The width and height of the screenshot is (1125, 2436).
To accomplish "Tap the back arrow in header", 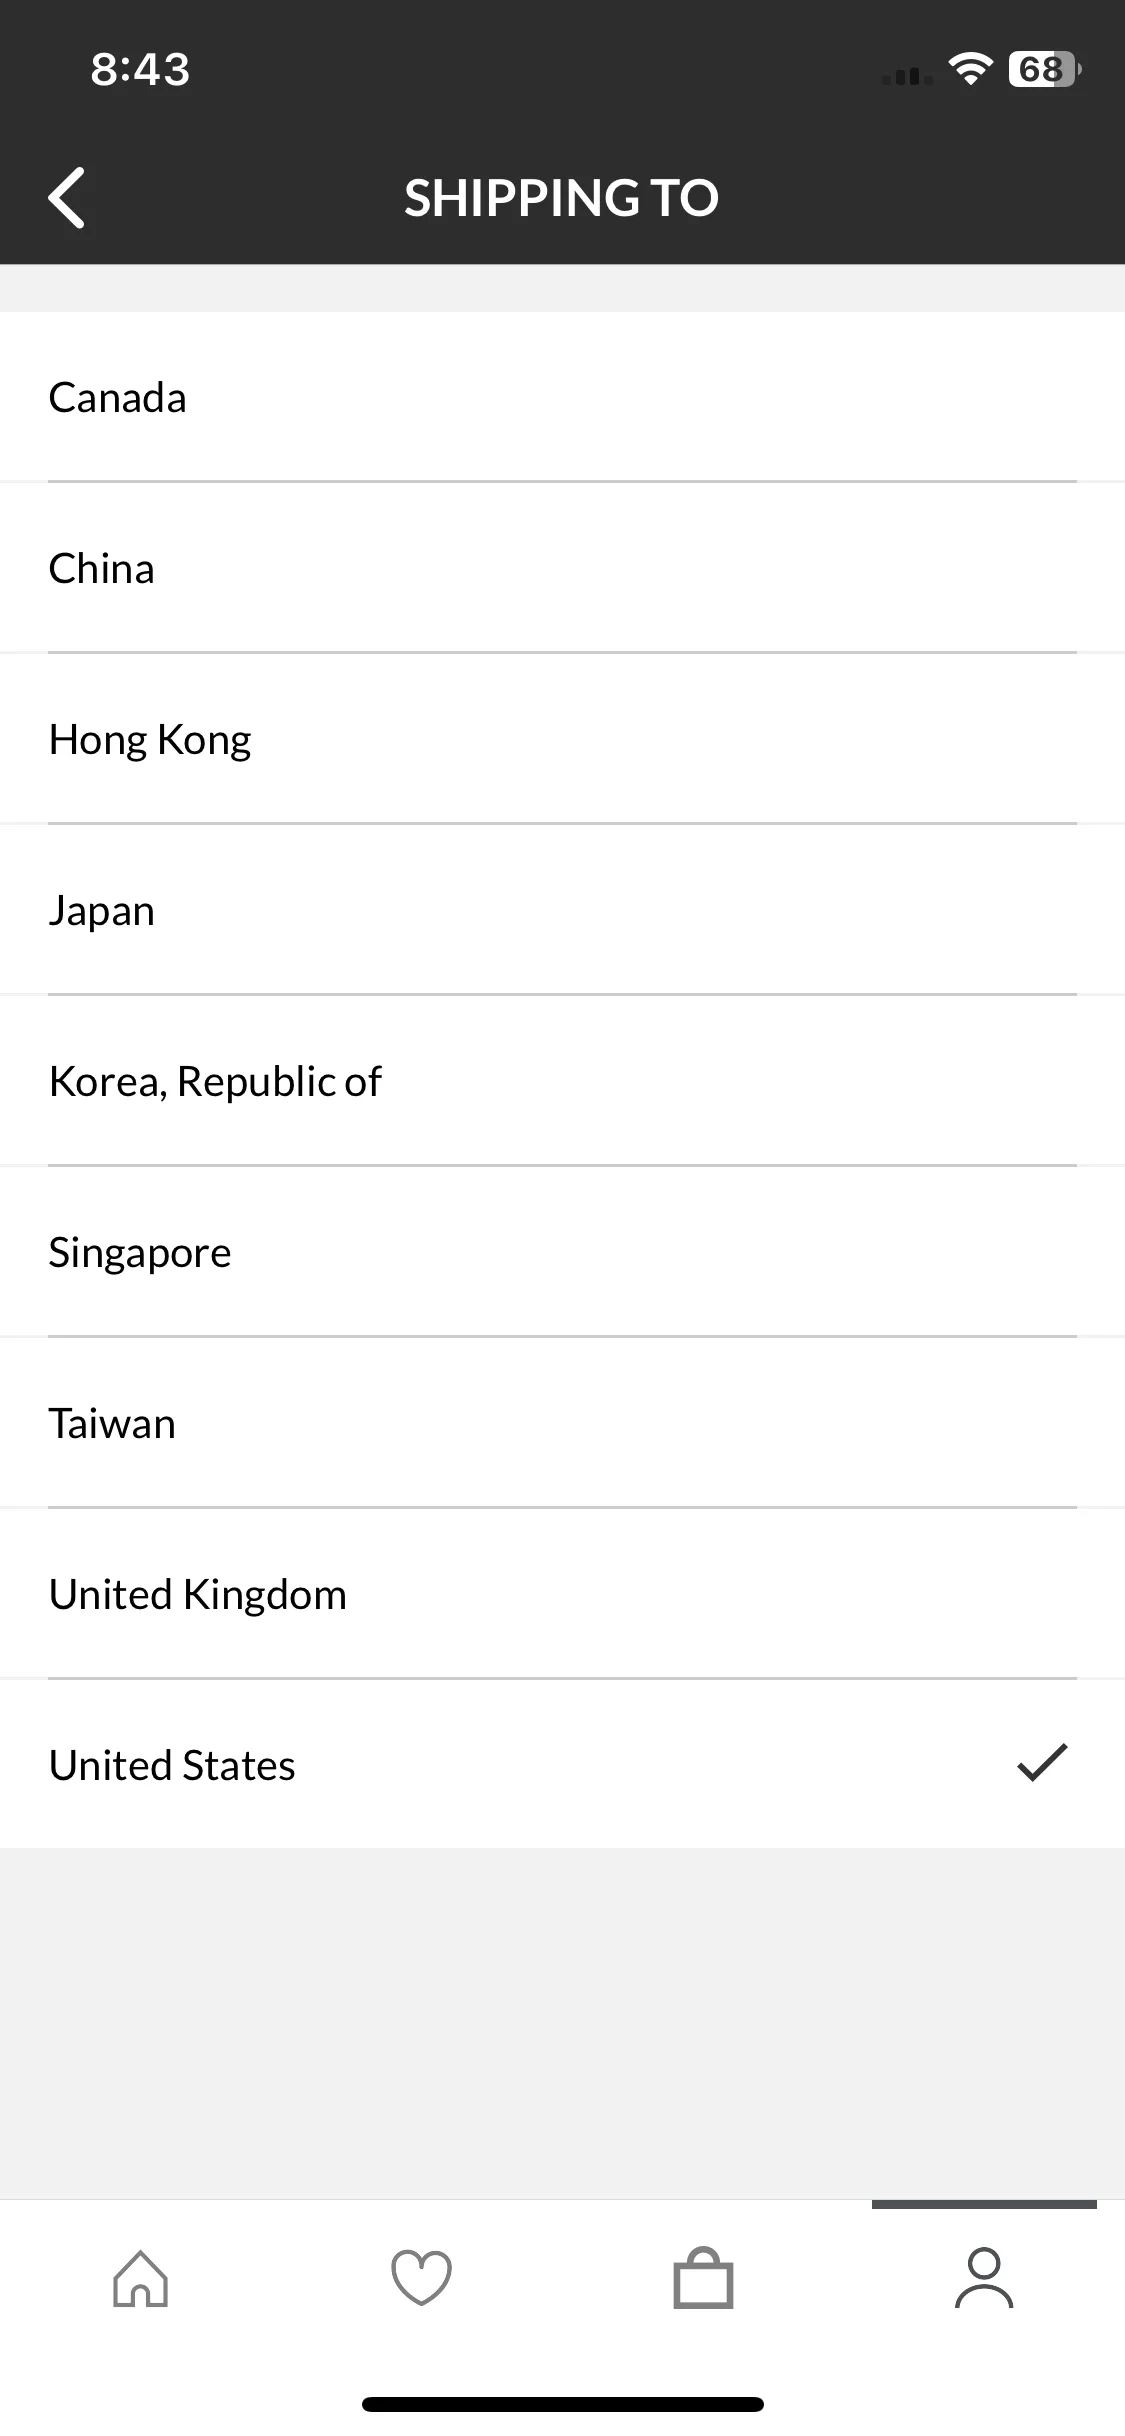I will 67,197.
